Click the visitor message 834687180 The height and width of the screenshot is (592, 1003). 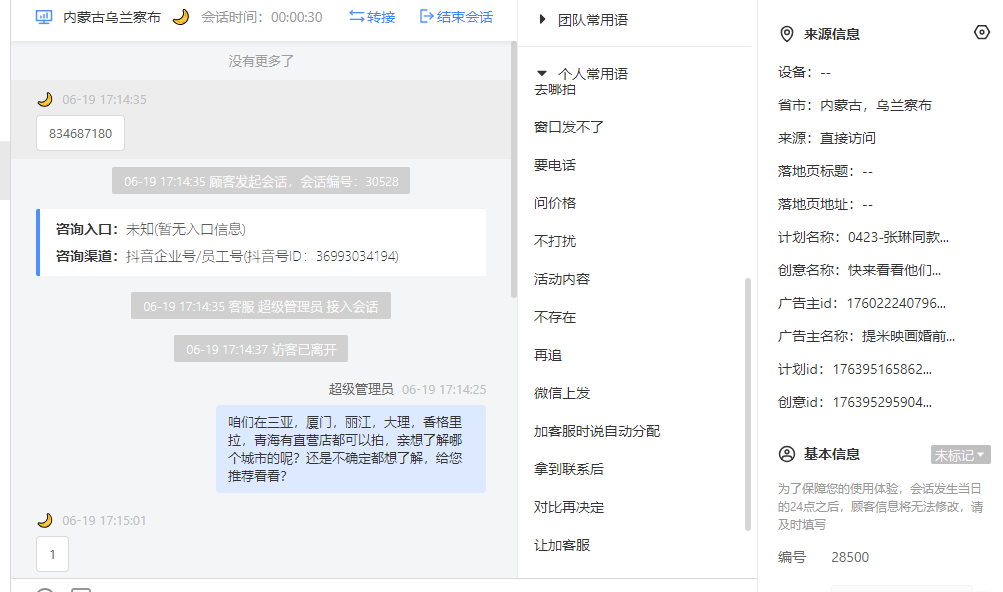(x=81, y=133)
